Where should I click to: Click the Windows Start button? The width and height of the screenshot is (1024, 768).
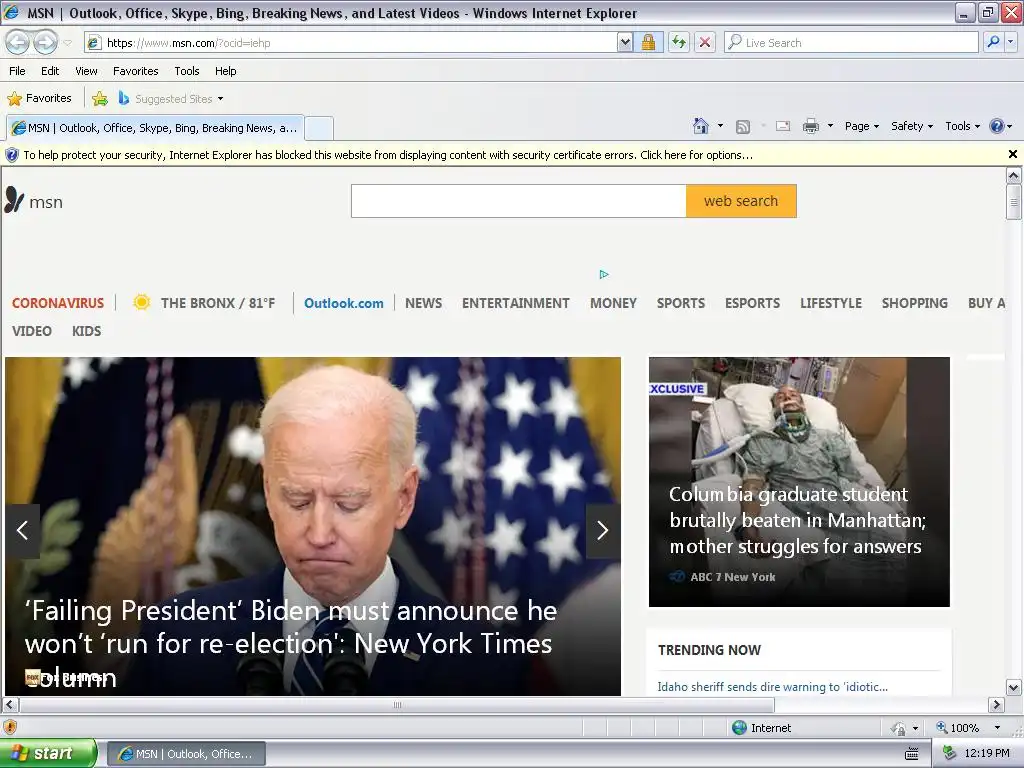48,753
